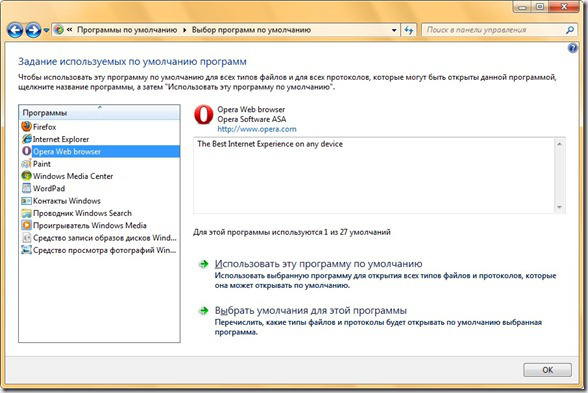588x393 pixels.
Task: Expand the address bar history dropdown
Action: coord(394,30)
